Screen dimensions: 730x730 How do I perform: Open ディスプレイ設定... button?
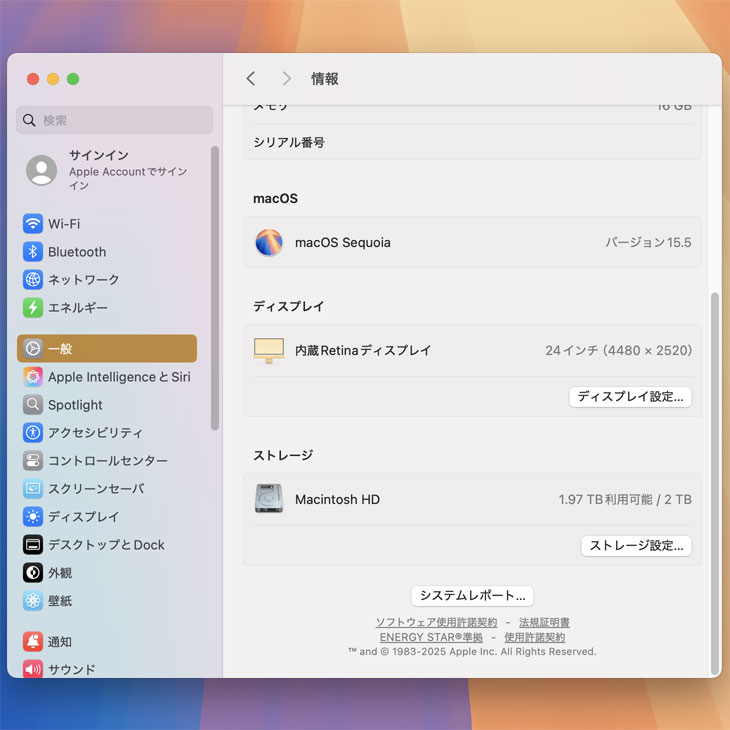pyautogui.click(x=630, y=397)
